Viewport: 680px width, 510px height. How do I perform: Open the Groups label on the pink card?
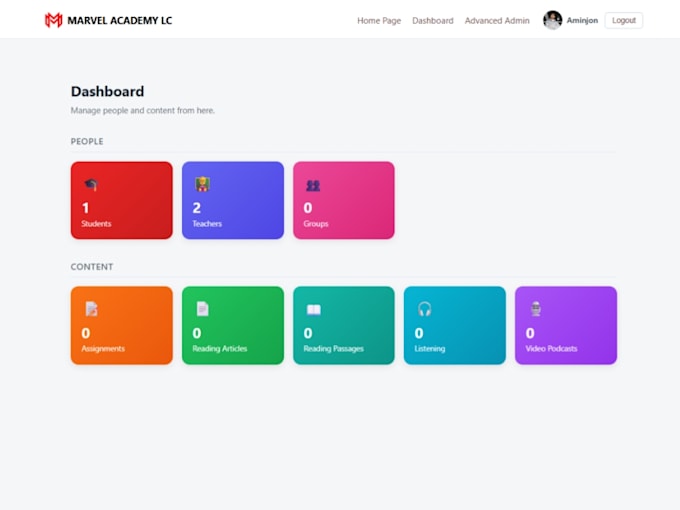[x=316, y=224]
